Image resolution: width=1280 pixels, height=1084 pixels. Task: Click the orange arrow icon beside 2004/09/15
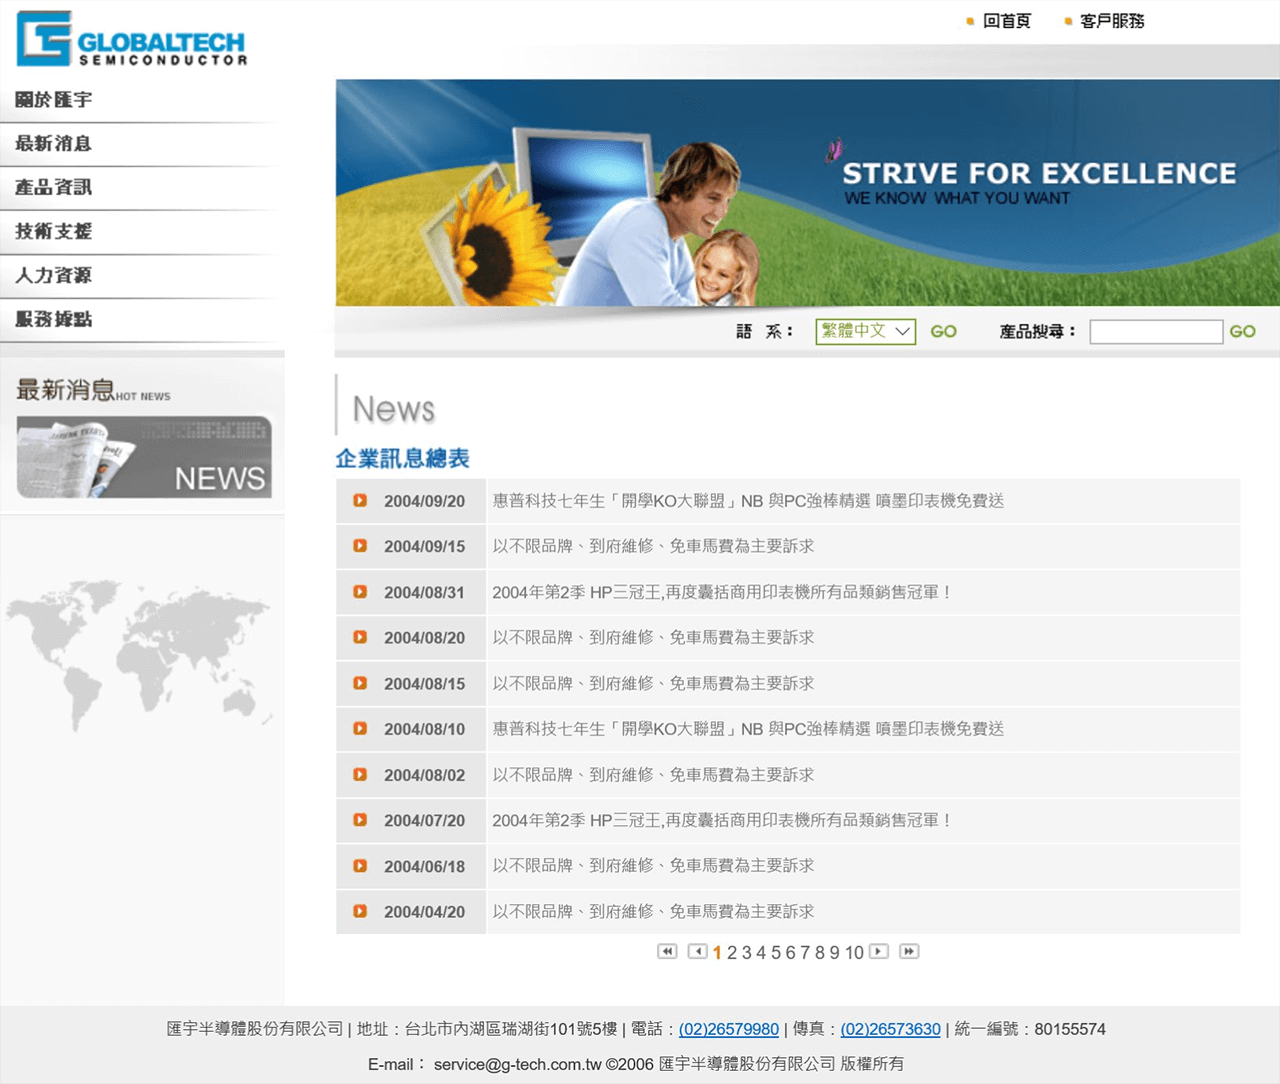360,546
